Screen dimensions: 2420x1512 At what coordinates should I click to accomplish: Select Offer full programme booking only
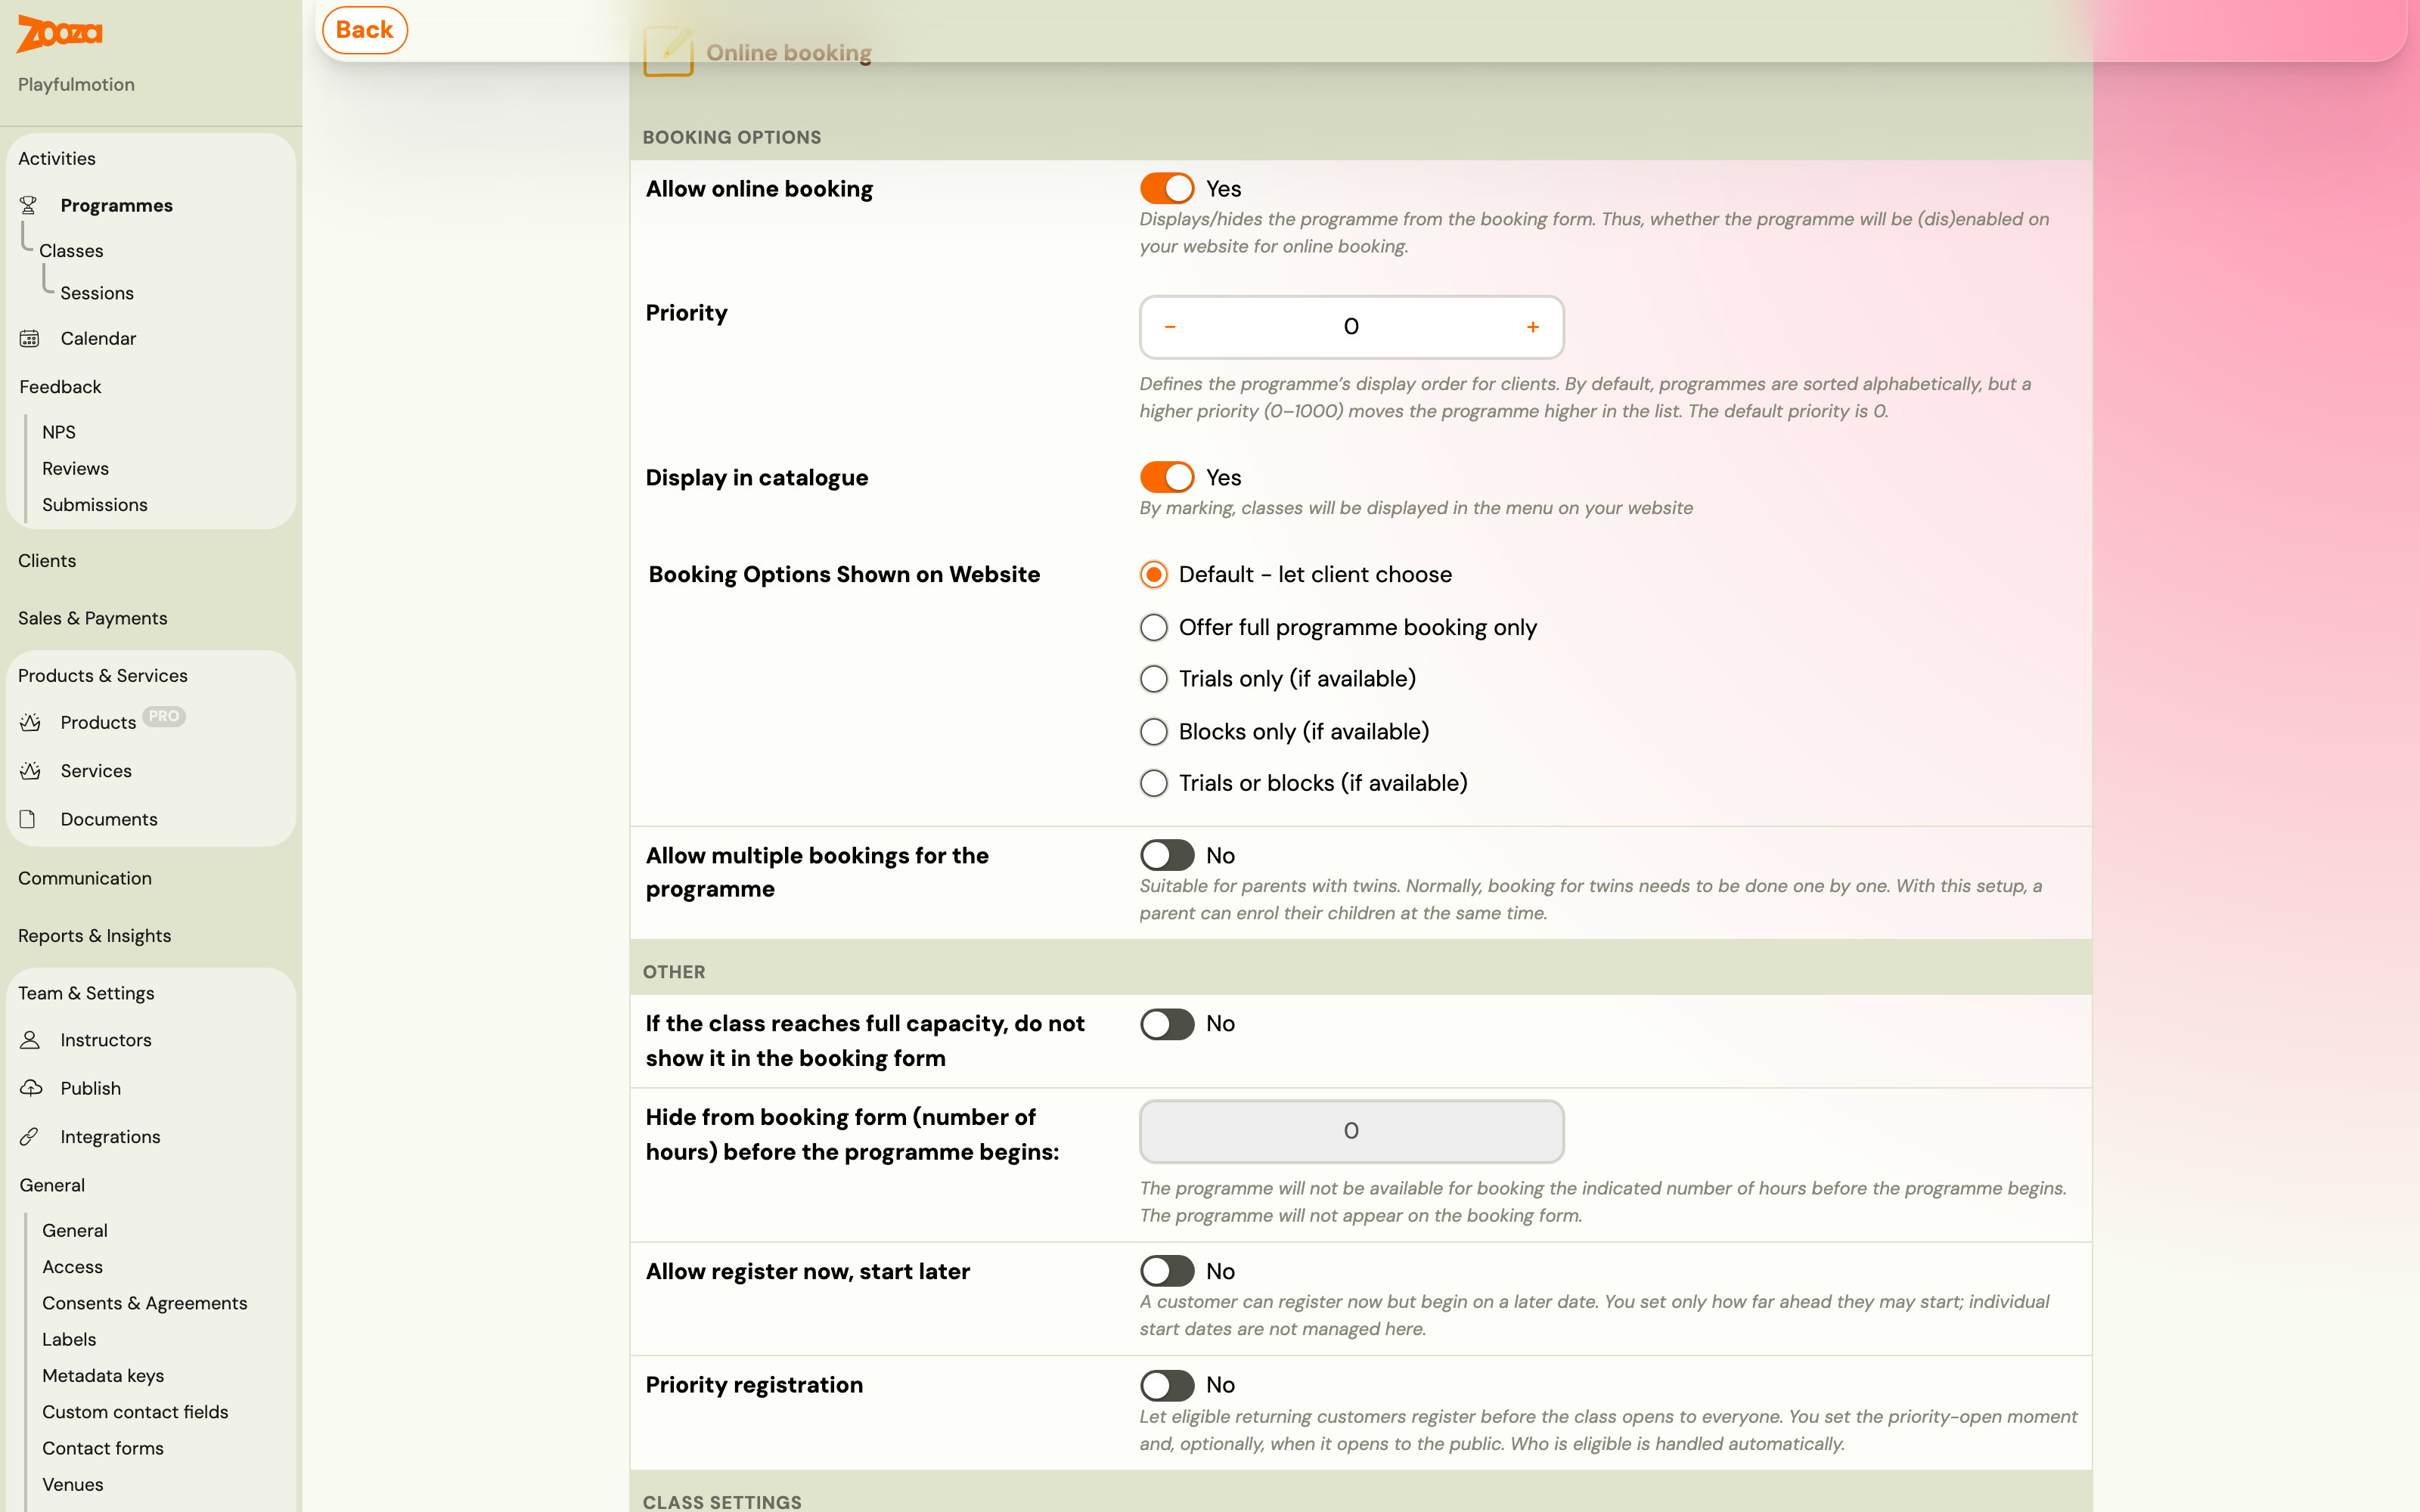point(1154,627)
